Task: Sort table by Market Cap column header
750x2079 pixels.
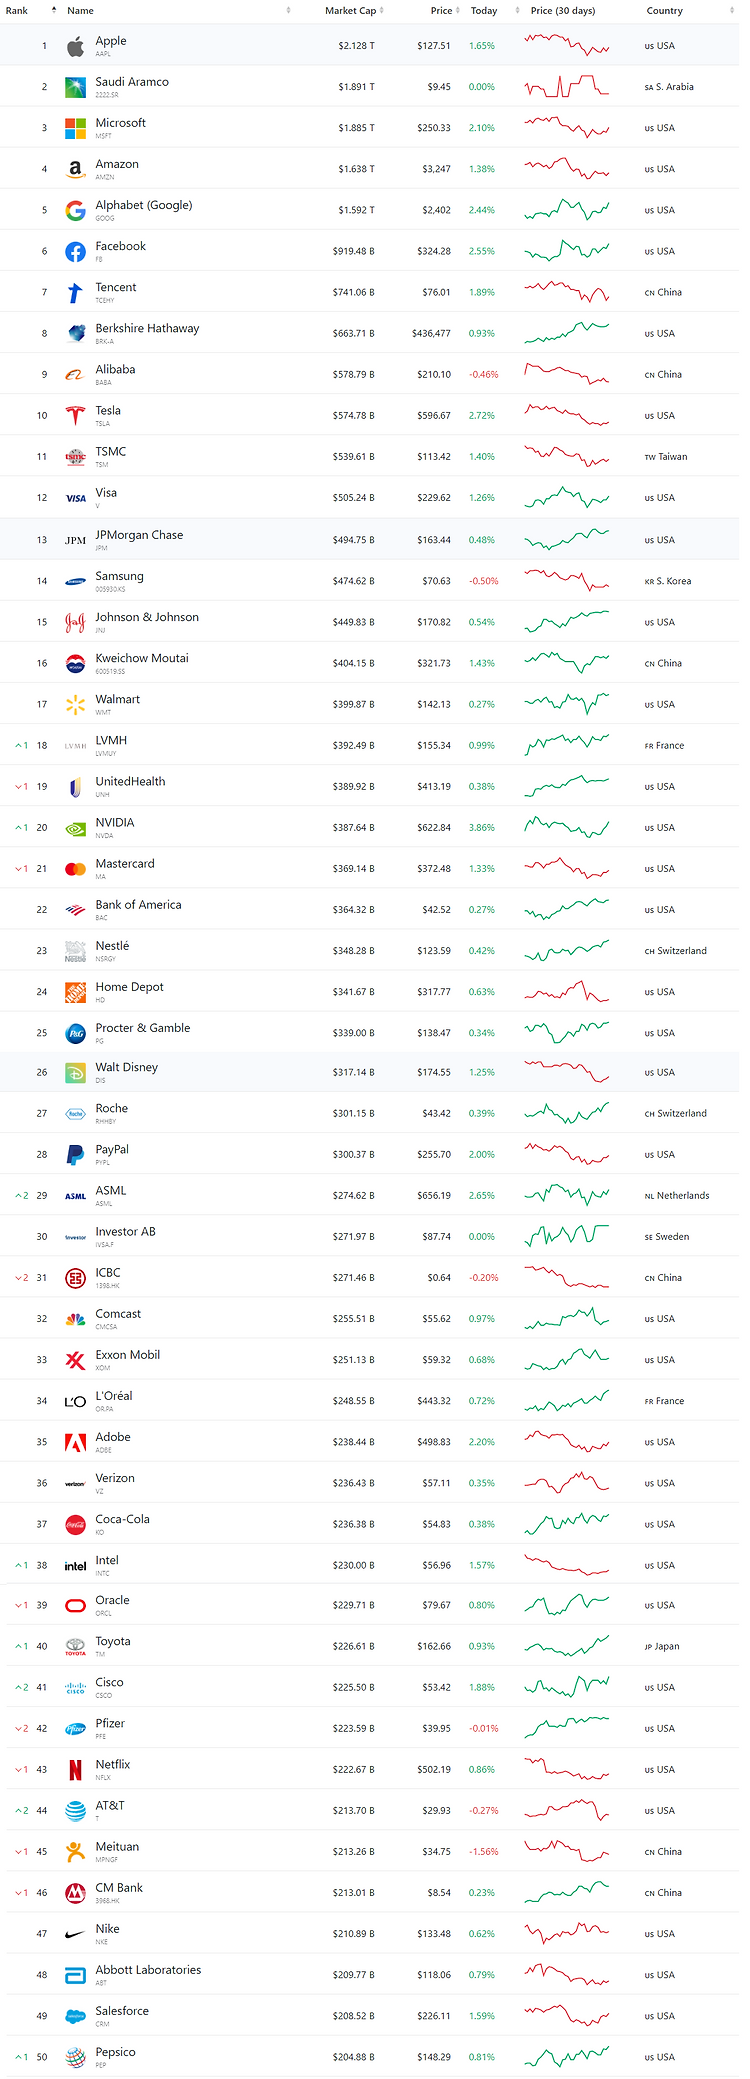Action: click(350, 11)
